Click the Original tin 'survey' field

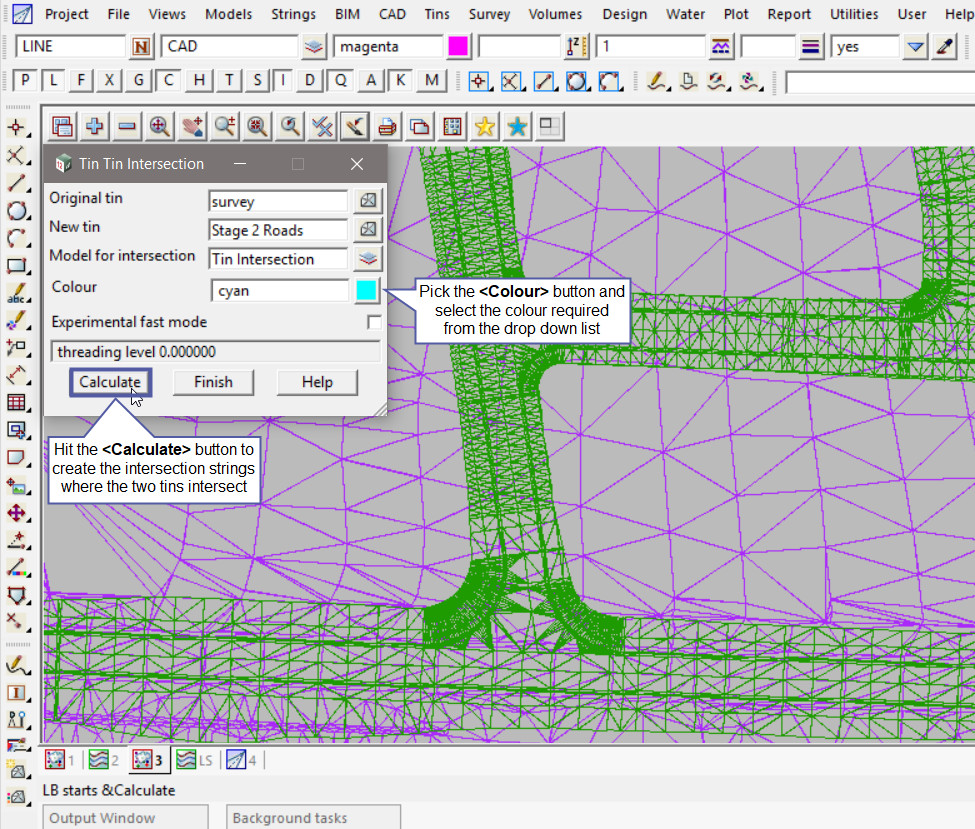point(278,201)
